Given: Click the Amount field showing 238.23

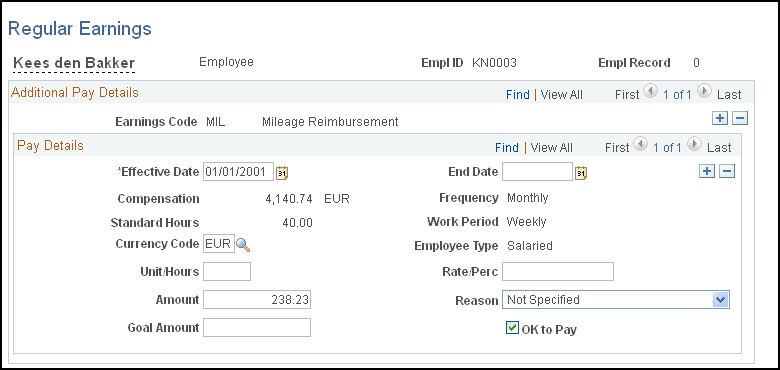Looking at the screenshot, I should point(257,300).
